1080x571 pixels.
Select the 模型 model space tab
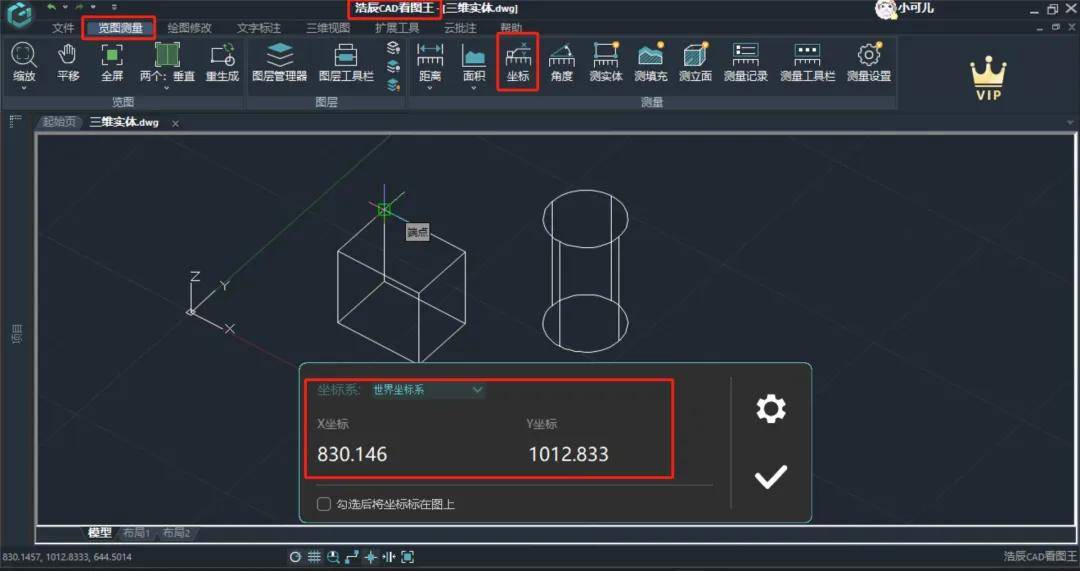click(x=100, y=532)
